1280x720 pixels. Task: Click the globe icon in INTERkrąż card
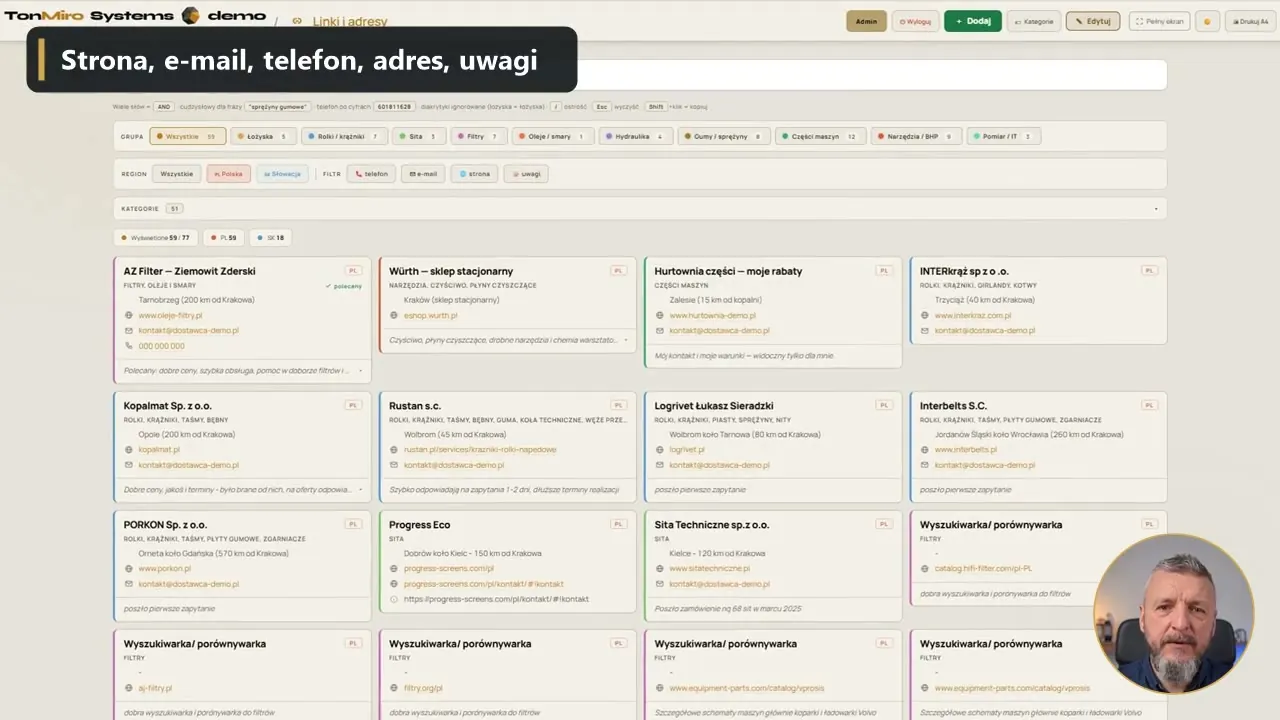(x=925, y=315)
